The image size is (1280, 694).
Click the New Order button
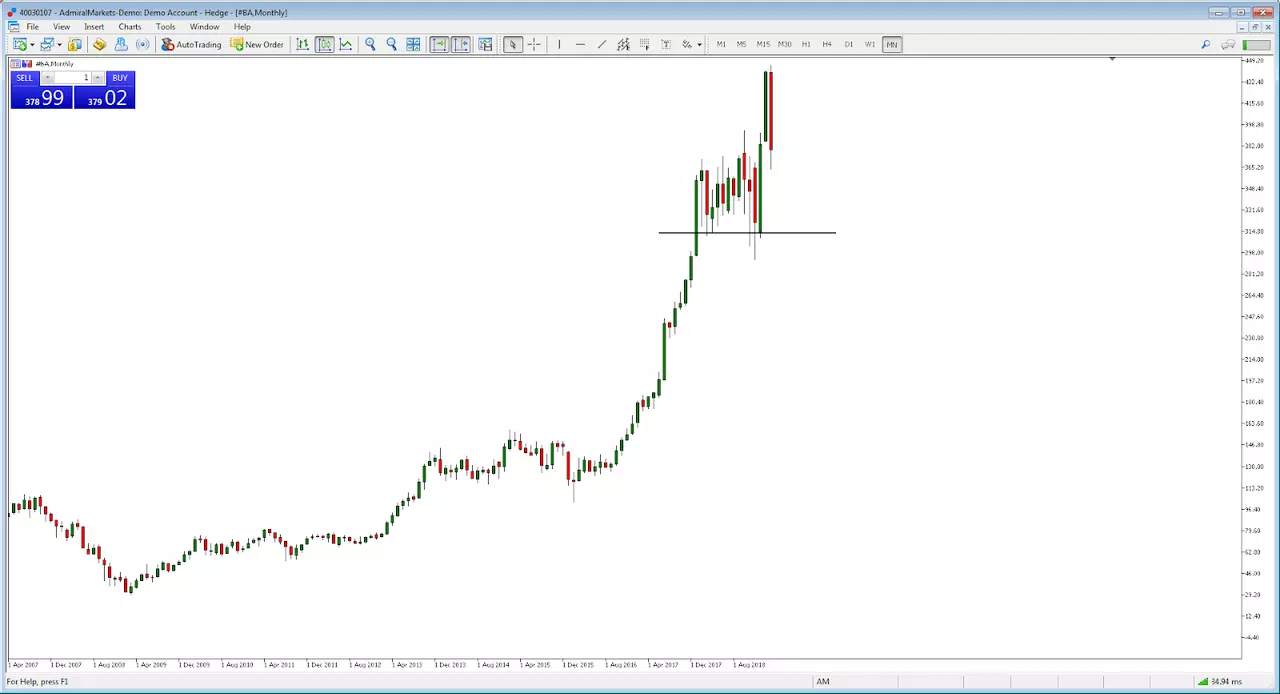[257, 44]
